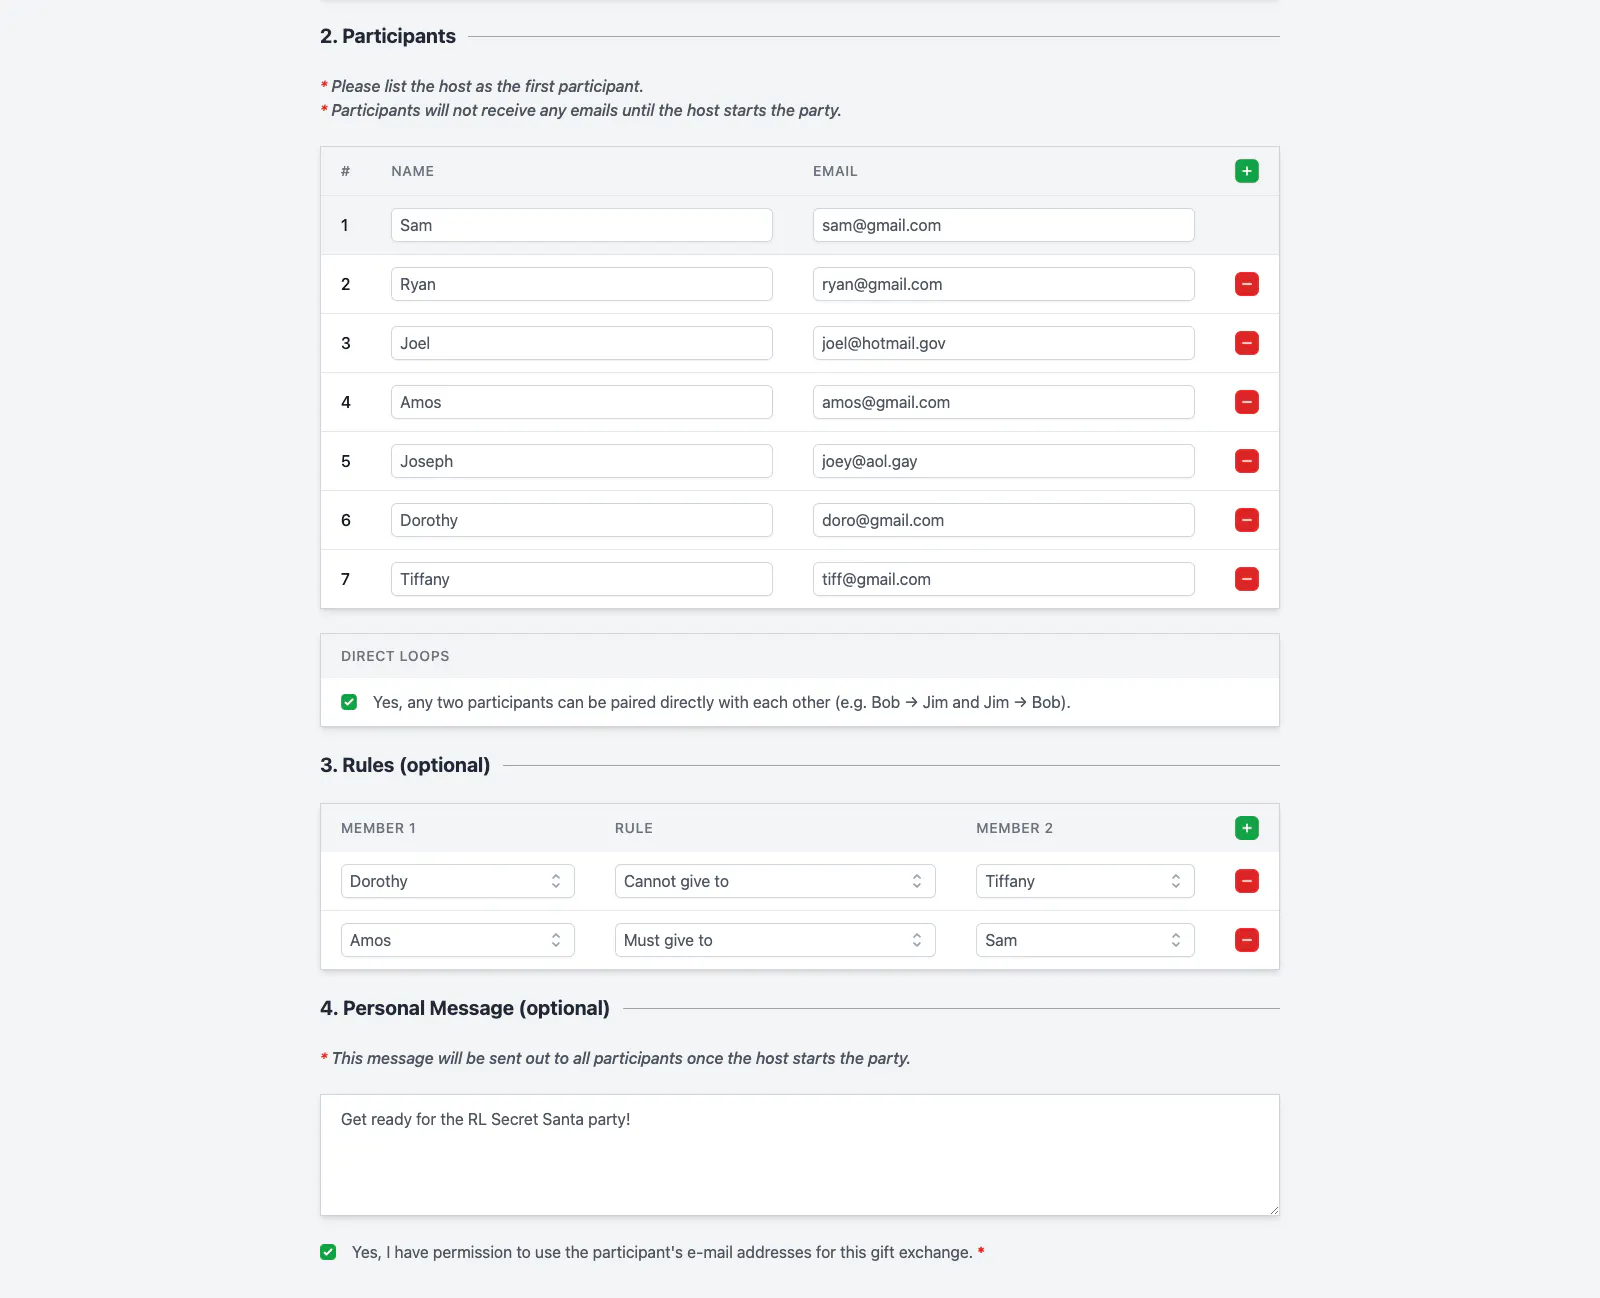Edit the joel@hotmail.gov email field
The width and height of the screenshot is (1600, 1298).
pos(1003,343)
